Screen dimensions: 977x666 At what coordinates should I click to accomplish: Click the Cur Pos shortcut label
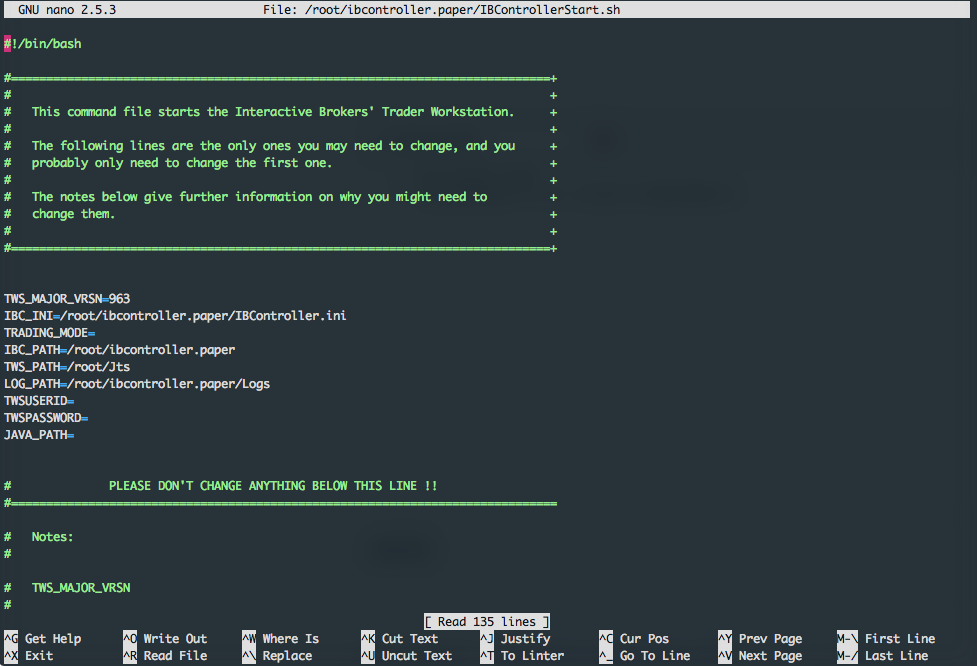pyautogui.click(x=644, y=639)
